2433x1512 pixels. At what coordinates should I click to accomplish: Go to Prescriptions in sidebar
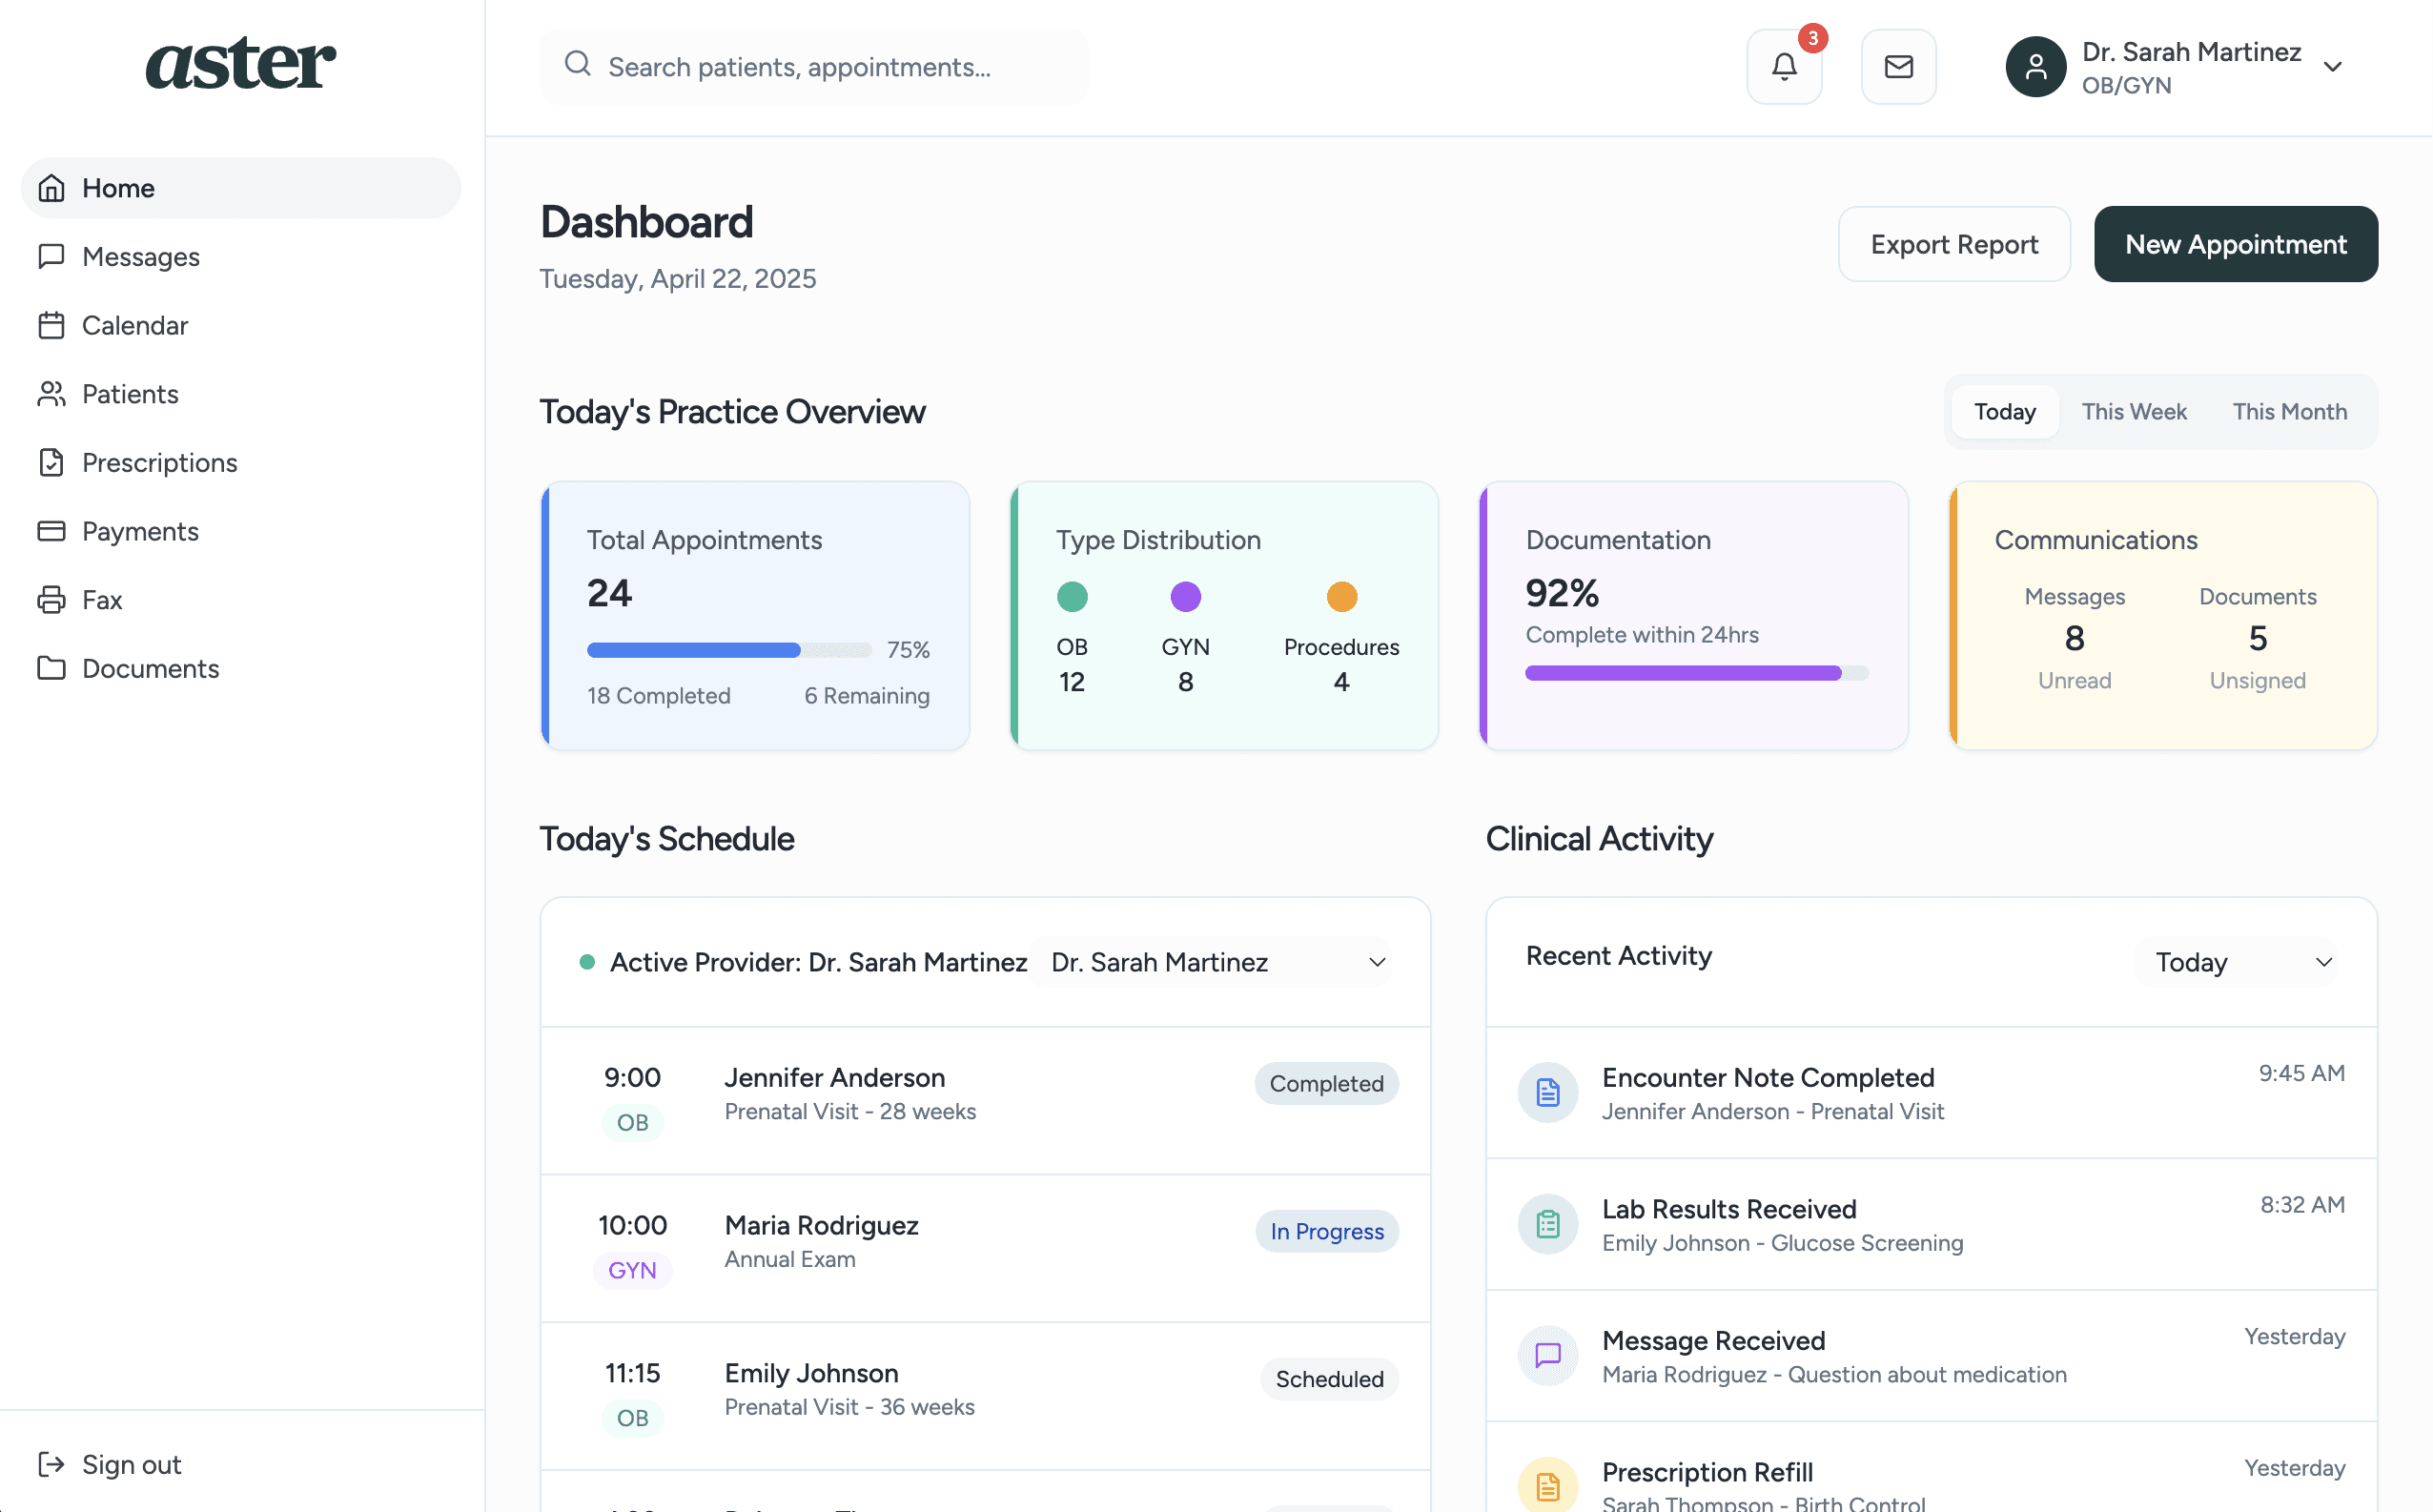(x=159, y=463)
